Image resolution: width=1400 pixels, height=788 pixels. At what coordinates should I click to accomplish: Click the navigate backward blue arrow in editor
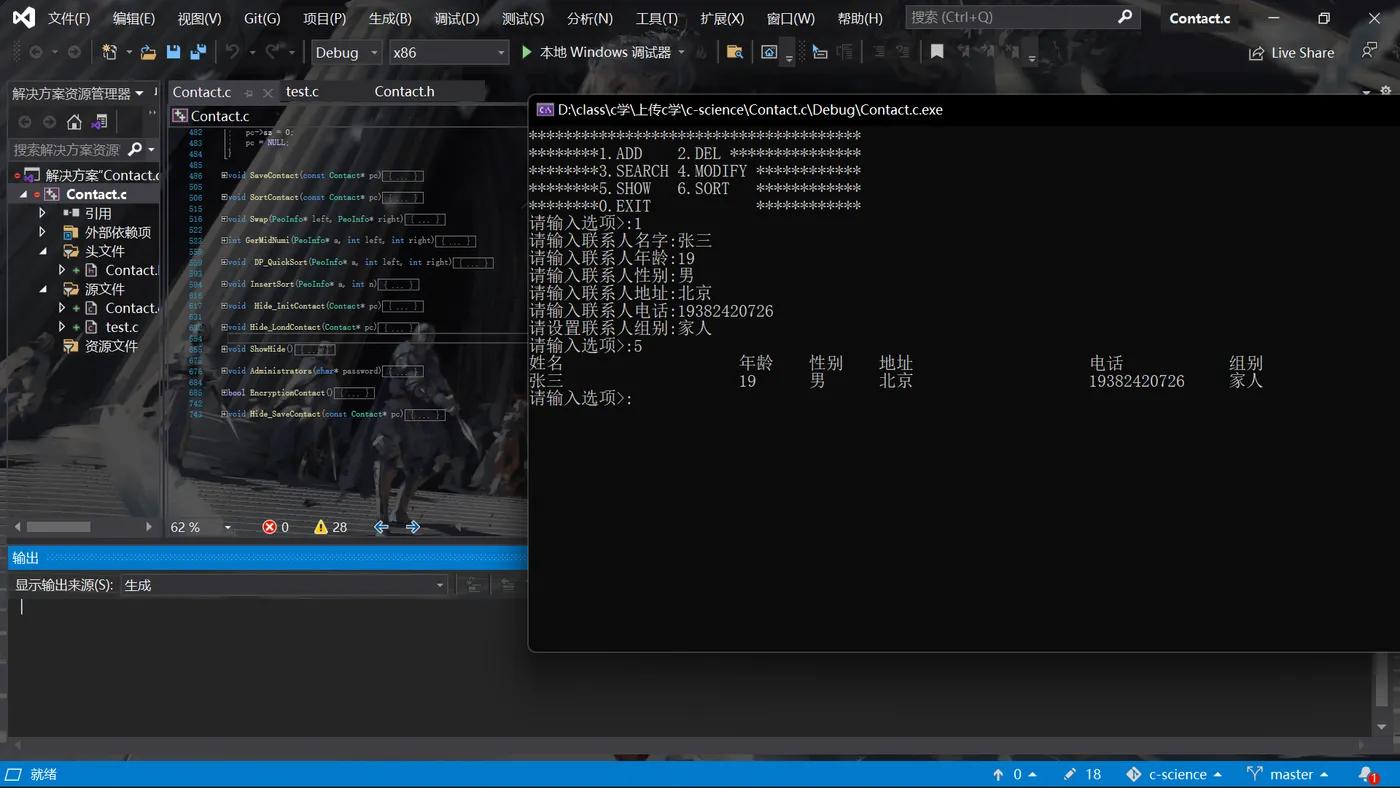click(381, 527)
